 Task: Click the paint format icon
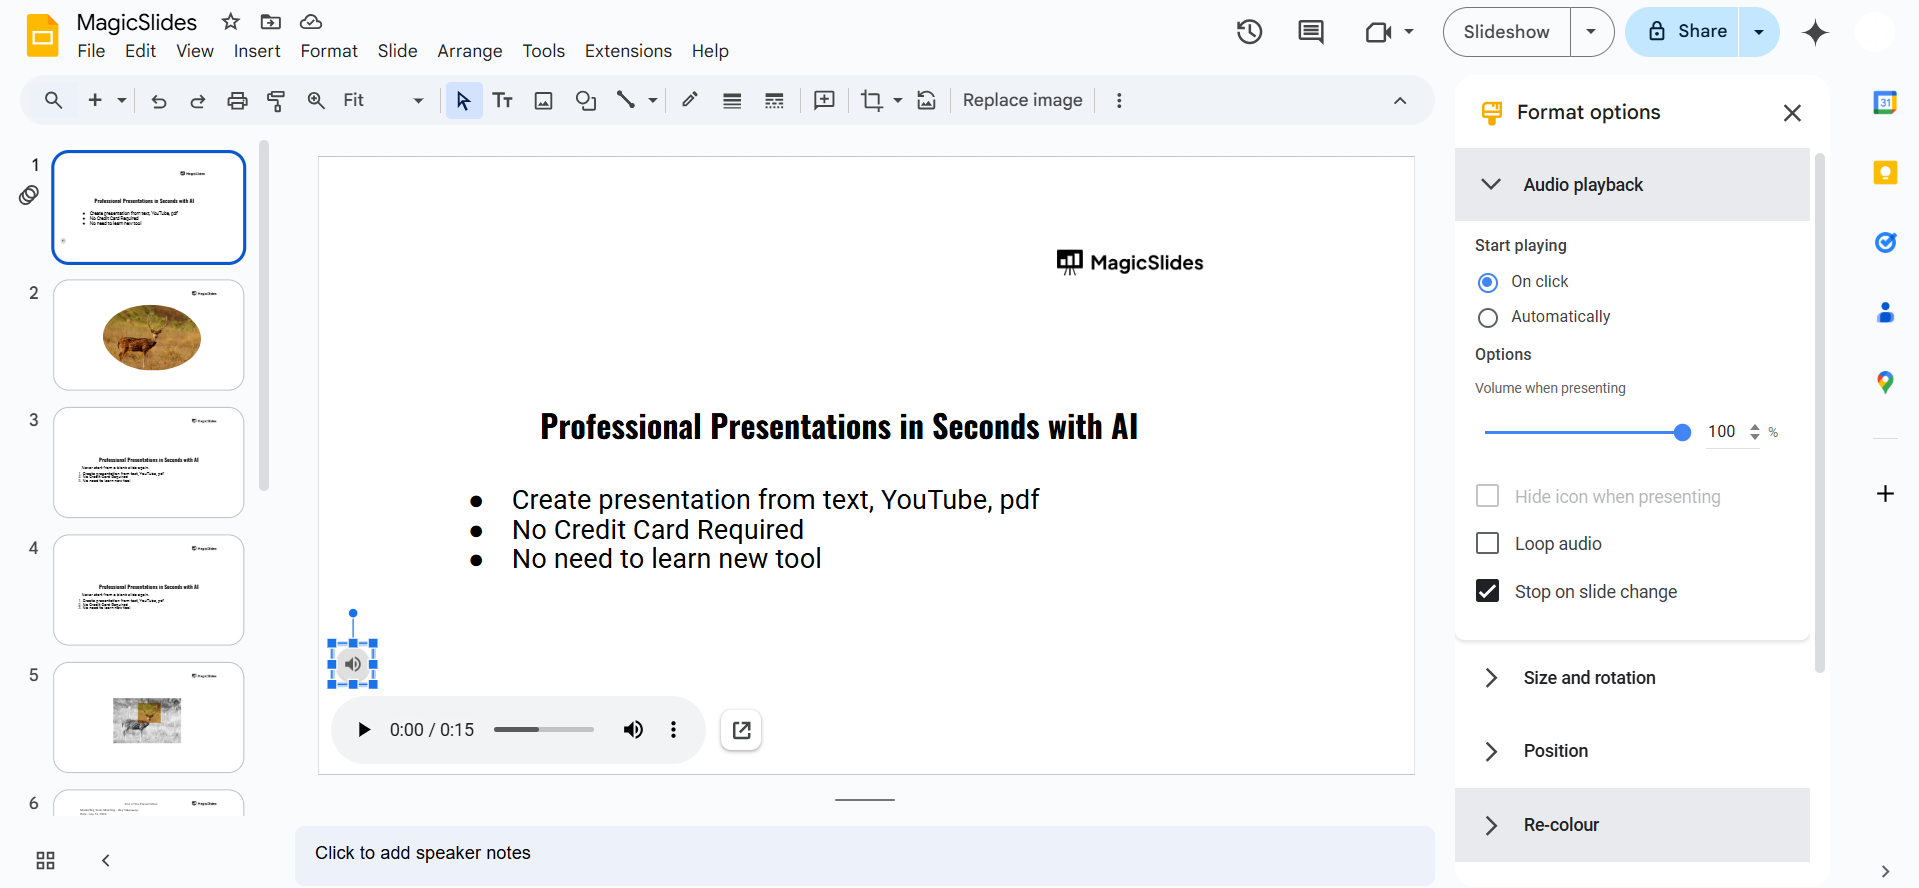(x=276, y=100)
